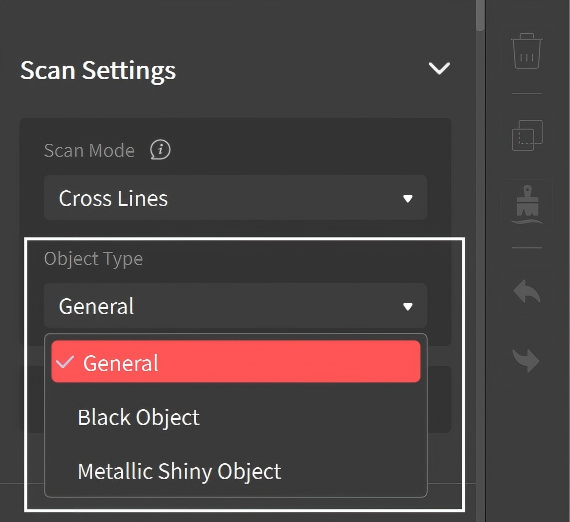Click the overlapping squares selection icon
This screenshot has height=522, width=570.
coord(527,135)
